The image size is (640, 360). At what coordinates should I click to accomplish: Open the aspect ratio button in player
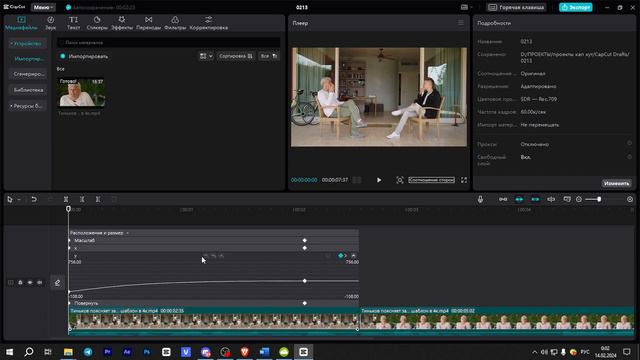coord(431,180)
